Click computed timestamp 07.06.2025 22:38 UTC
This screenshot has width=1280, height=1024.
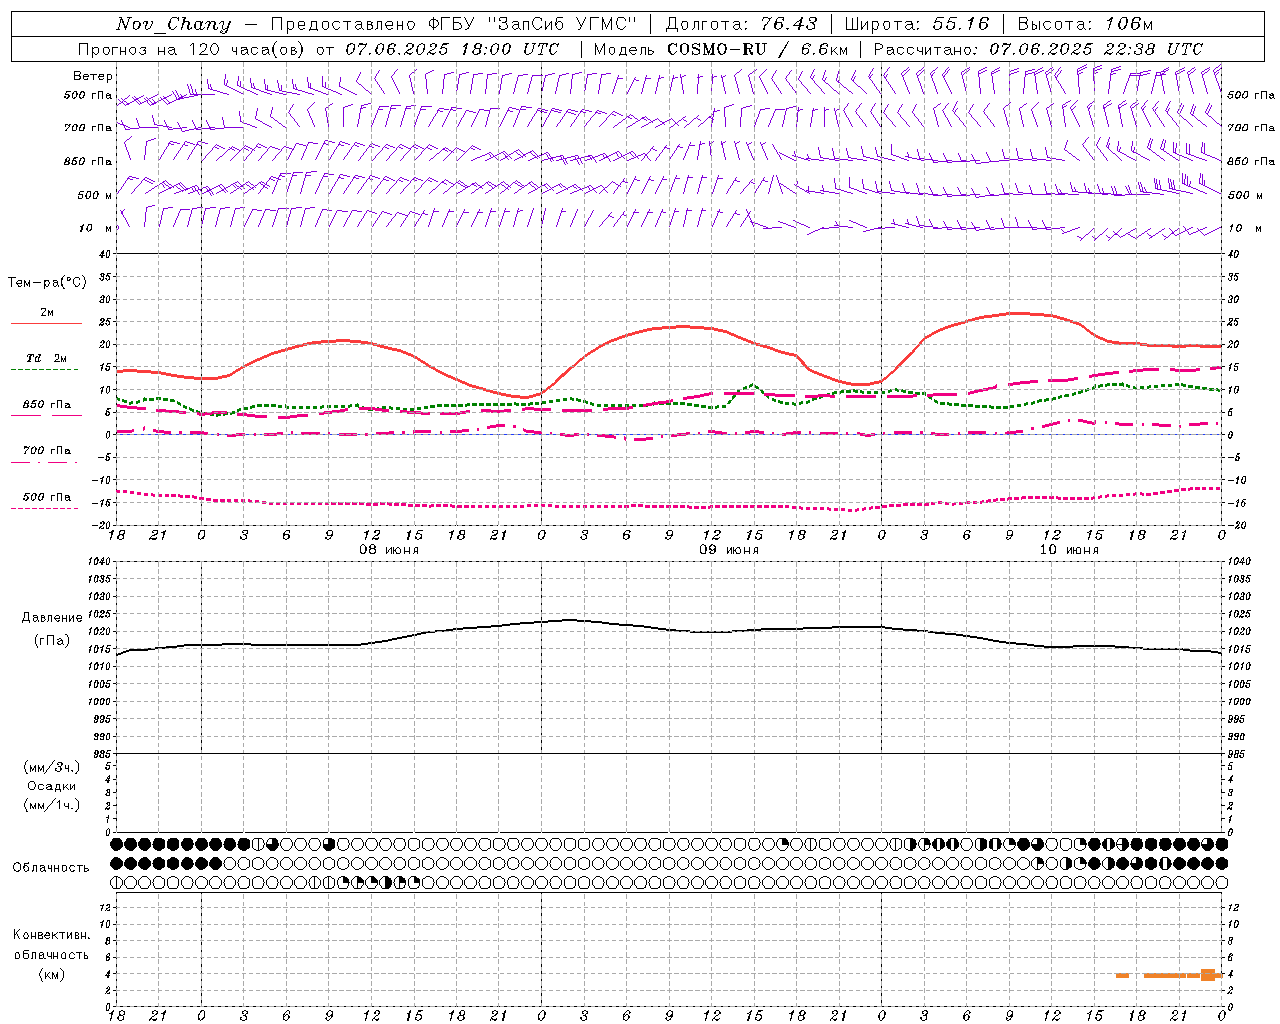pyautogui.click(x=1096, y=49)
